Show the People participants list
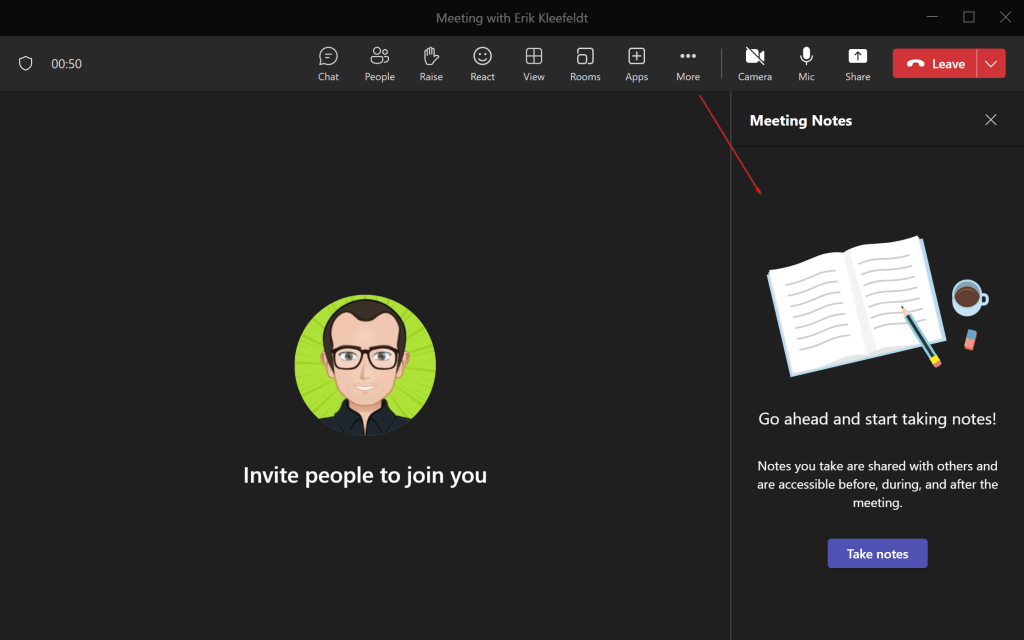 click(379, 63)
